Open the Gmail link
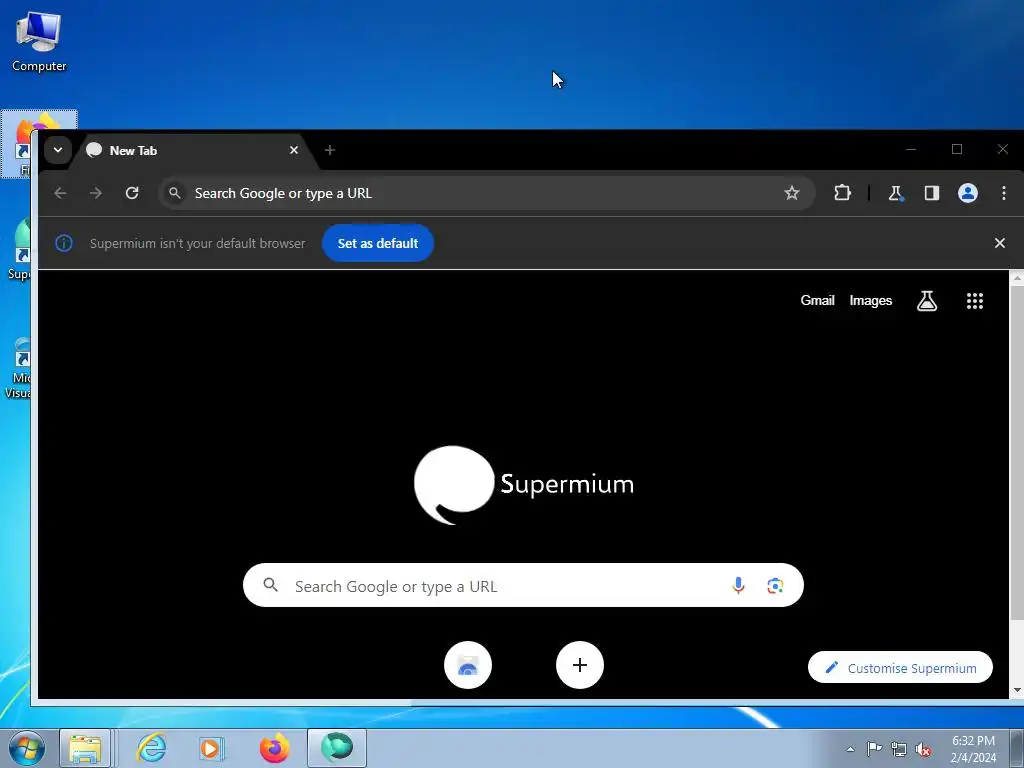 click(818, 300)
